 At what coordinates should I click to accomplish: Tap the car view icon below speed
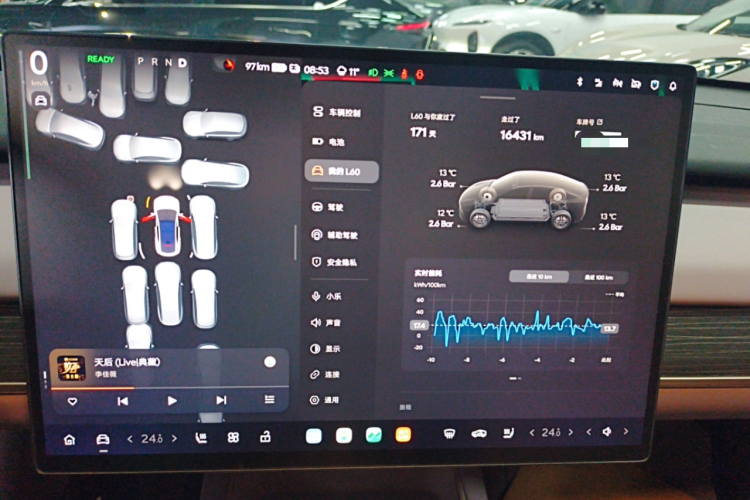(41, 100)
